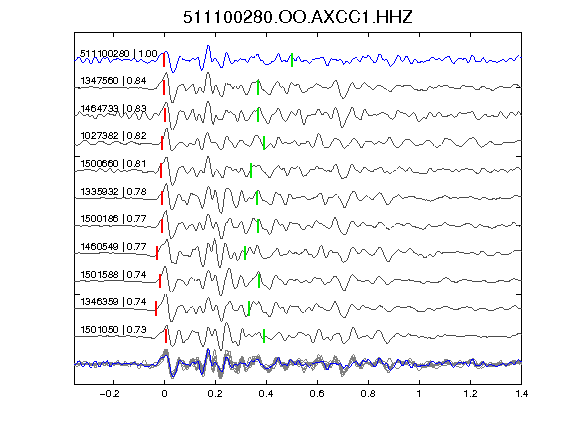This screenshot has height=432, width=576.
Task: Click the x-axis tick label 0.6
Action: [x=317, y=394]
